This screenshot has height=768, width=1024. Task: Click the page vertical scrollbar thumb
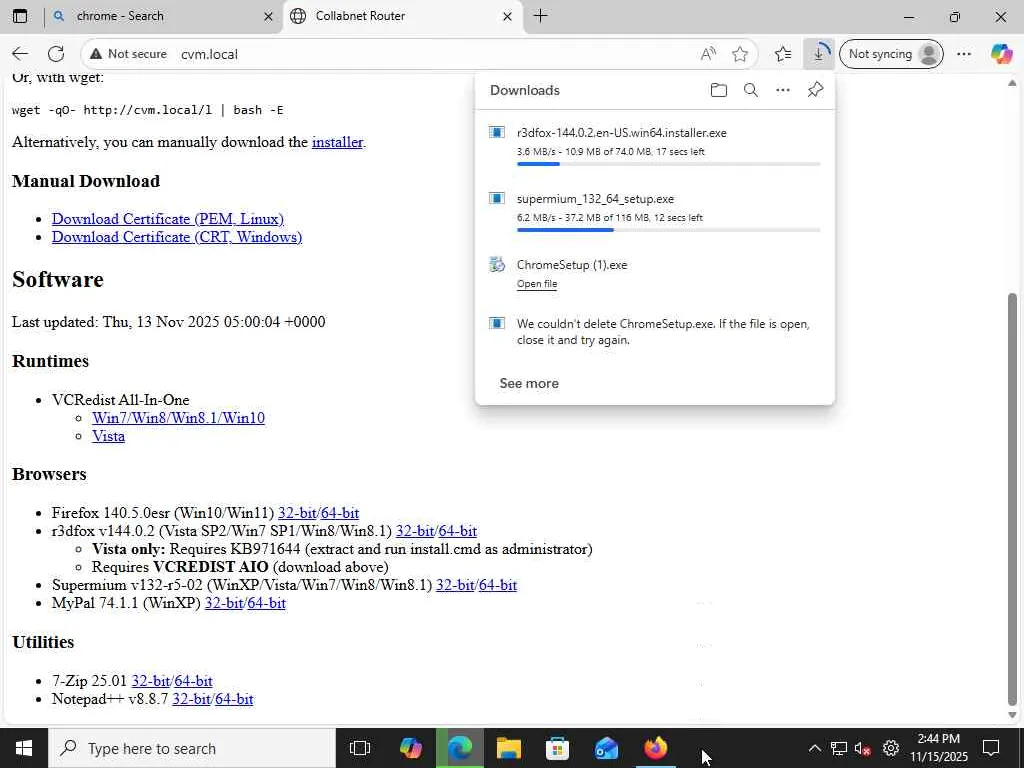[1012, 500]
